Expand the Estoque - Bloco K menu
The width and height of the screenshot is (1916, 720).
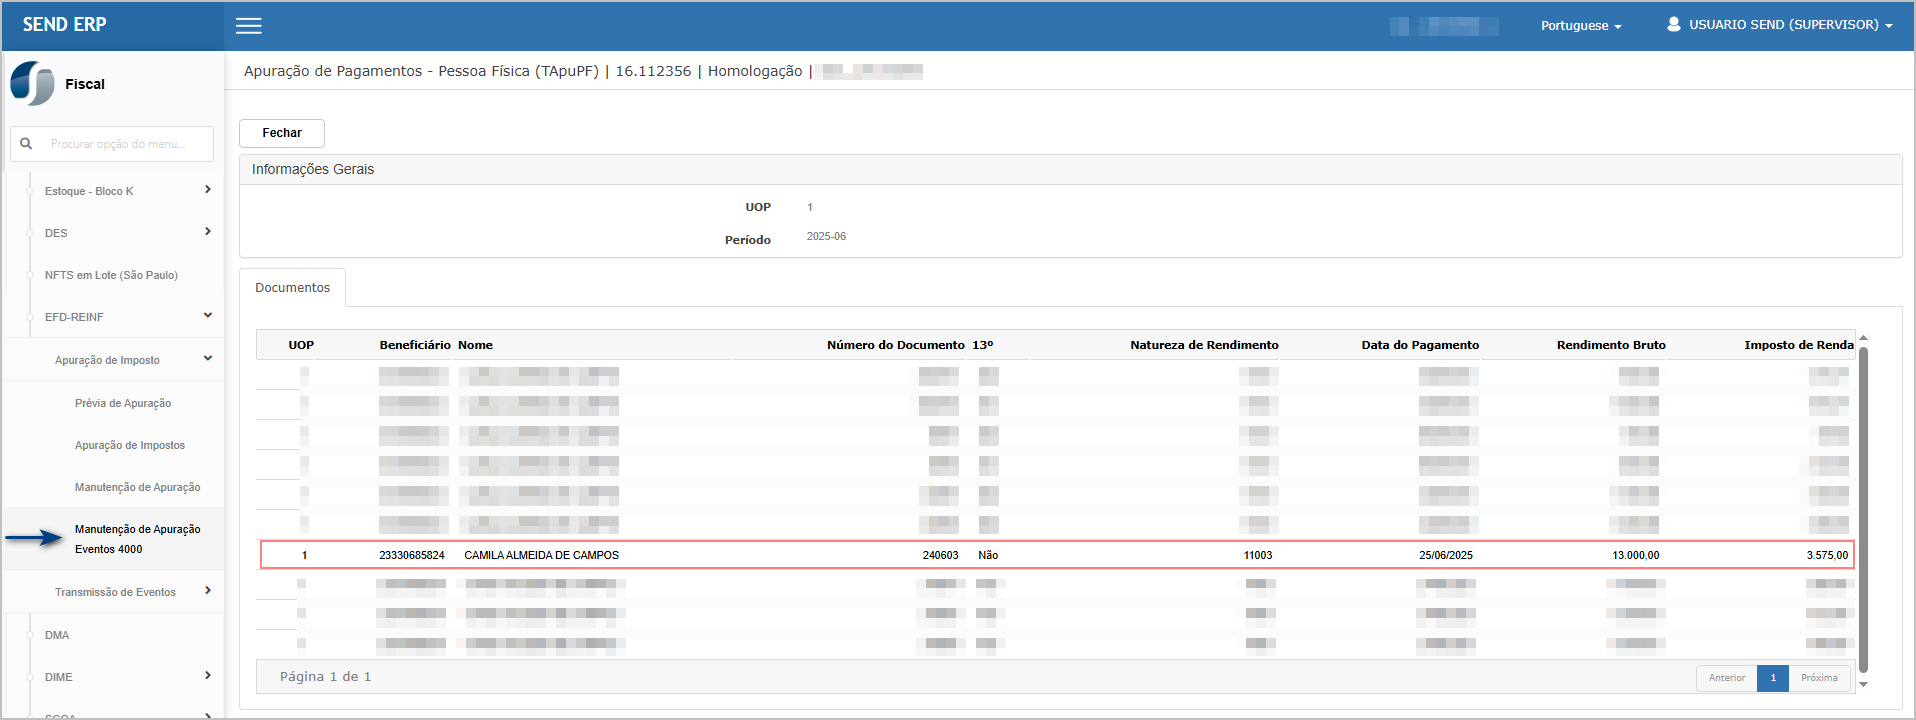[207, 189]
